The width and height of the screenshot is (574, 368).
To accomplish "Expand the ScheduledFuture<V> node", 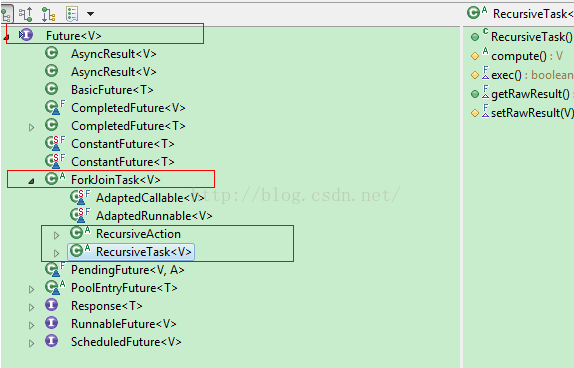I will [31, 343].
